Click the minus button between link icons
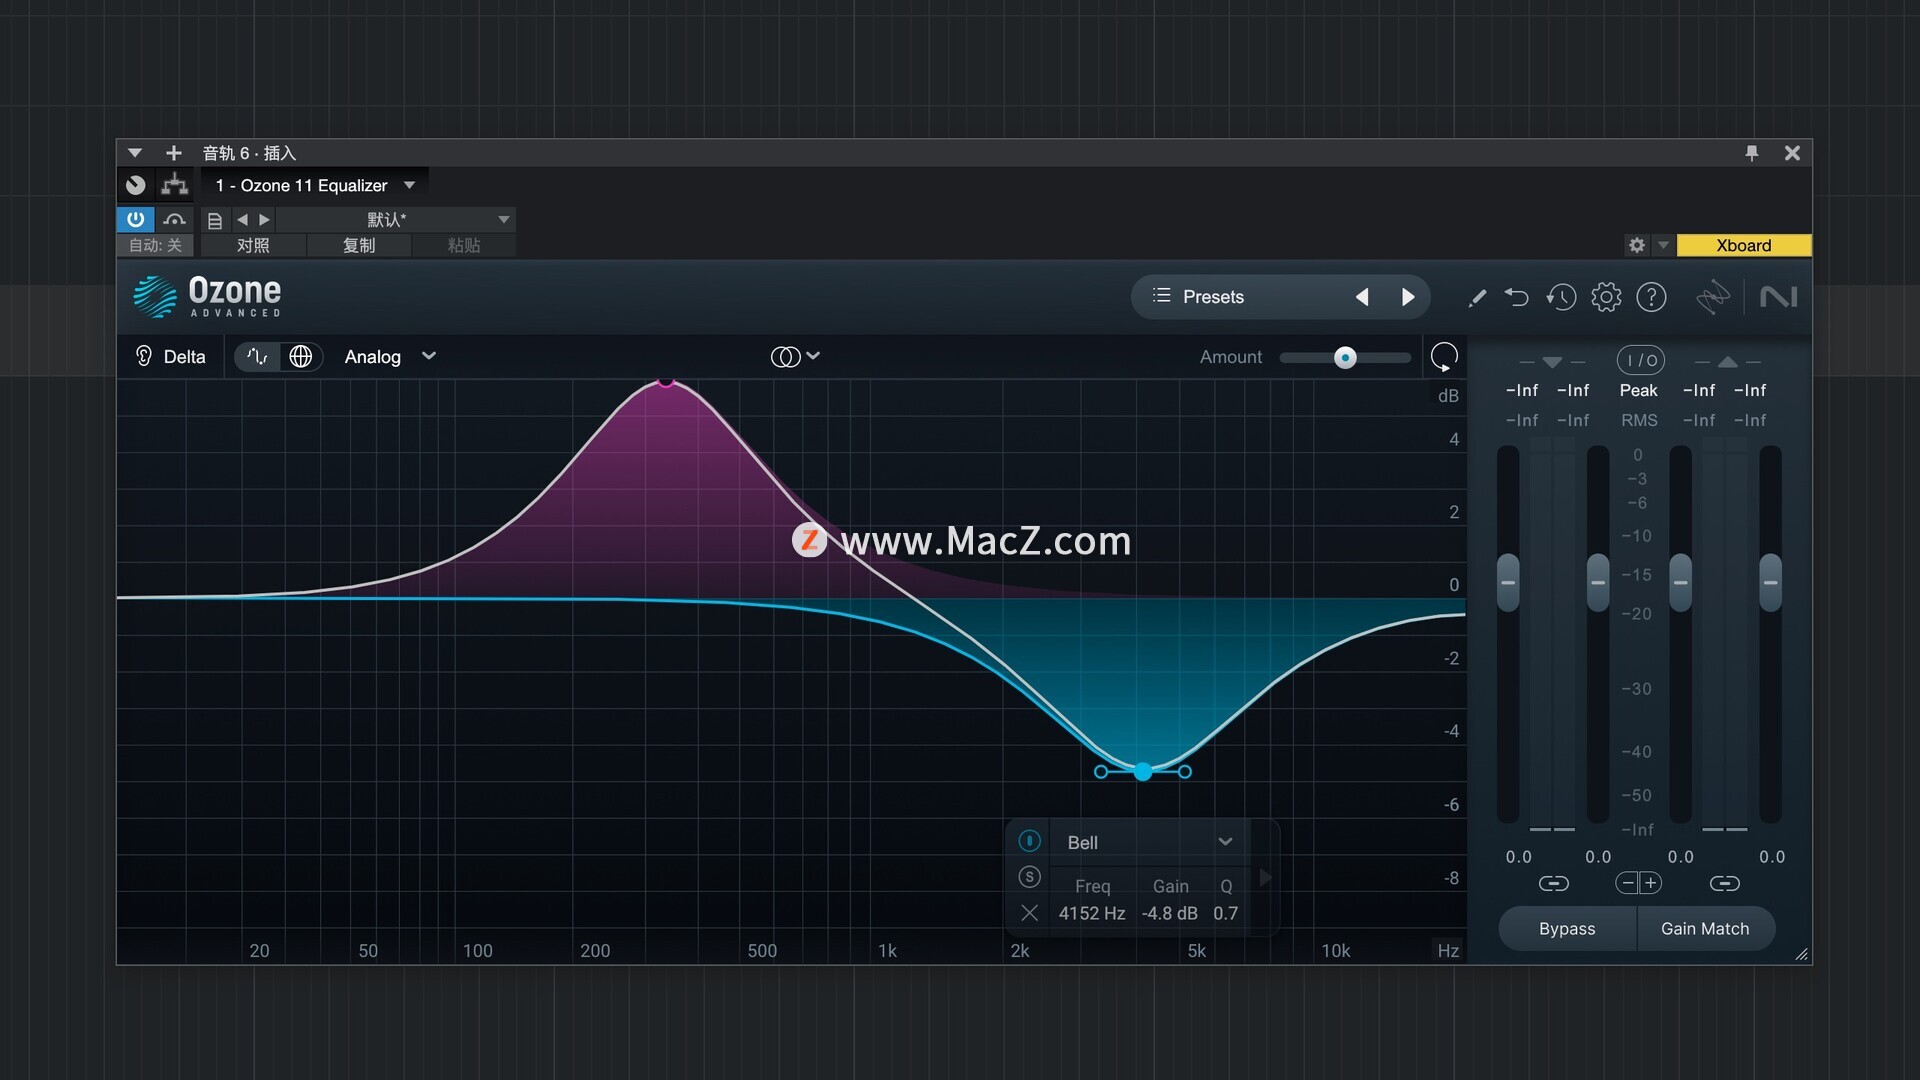This screenshot has height=1080, width=1920. pos(1628,882)
